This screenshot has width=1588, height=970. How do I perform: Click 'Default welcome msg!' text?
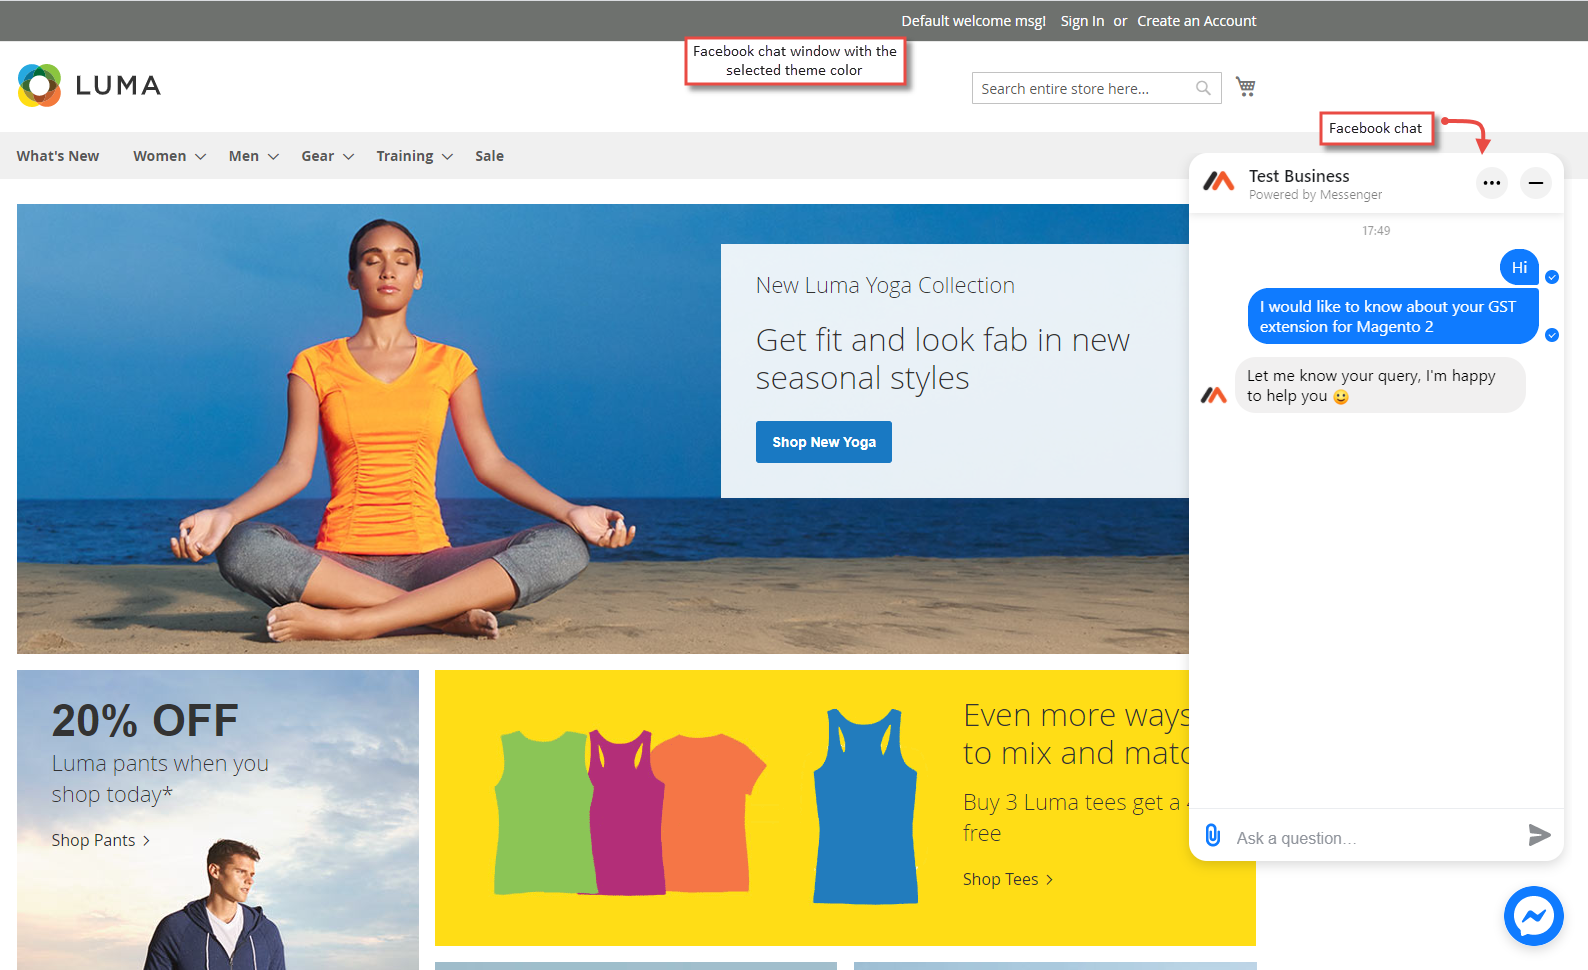[973, 21]
